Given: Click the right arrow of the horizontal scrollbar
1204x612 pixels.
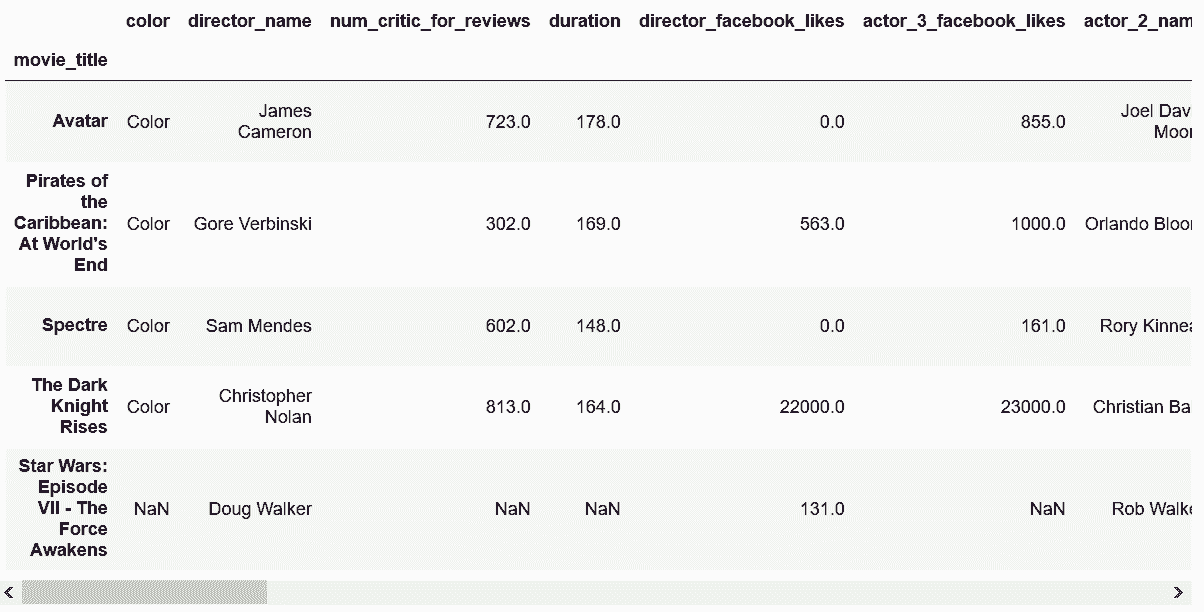Looking at the screenshot, I should [1179, 592].
